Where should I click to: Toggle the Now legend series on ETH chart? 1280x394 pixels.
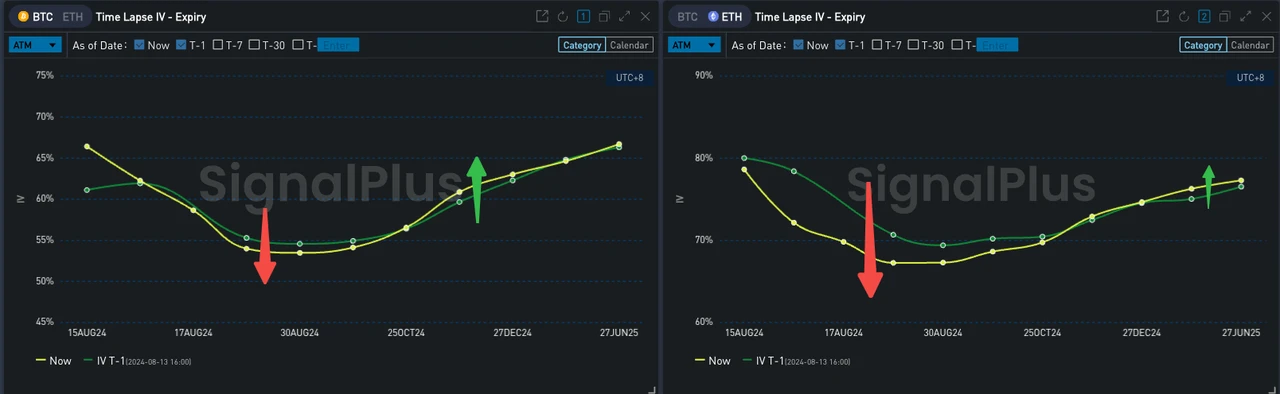[x=713, y=361]
